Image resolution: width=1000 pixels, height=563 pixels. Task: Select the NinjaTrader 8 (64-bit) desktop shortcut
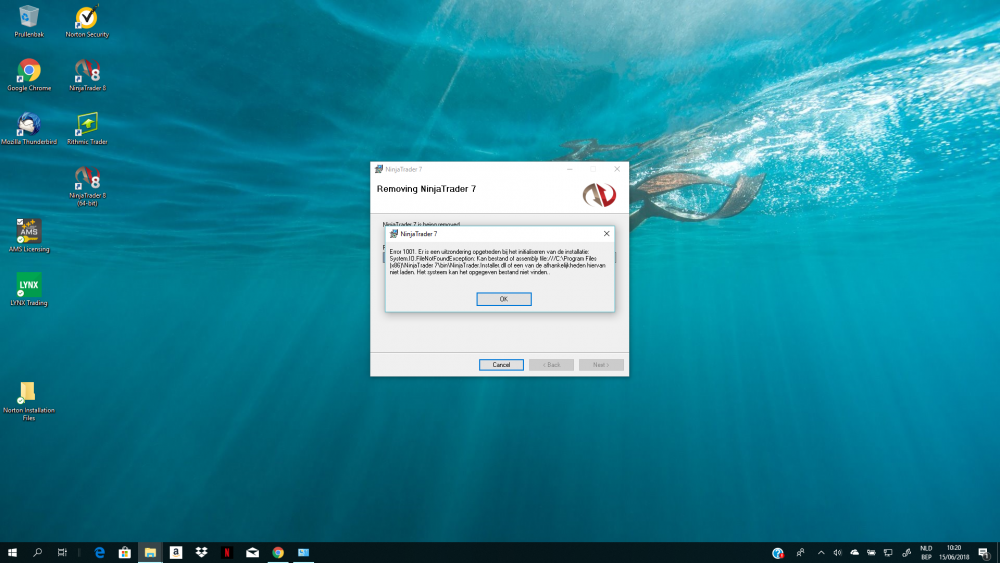tap(87, 178)
